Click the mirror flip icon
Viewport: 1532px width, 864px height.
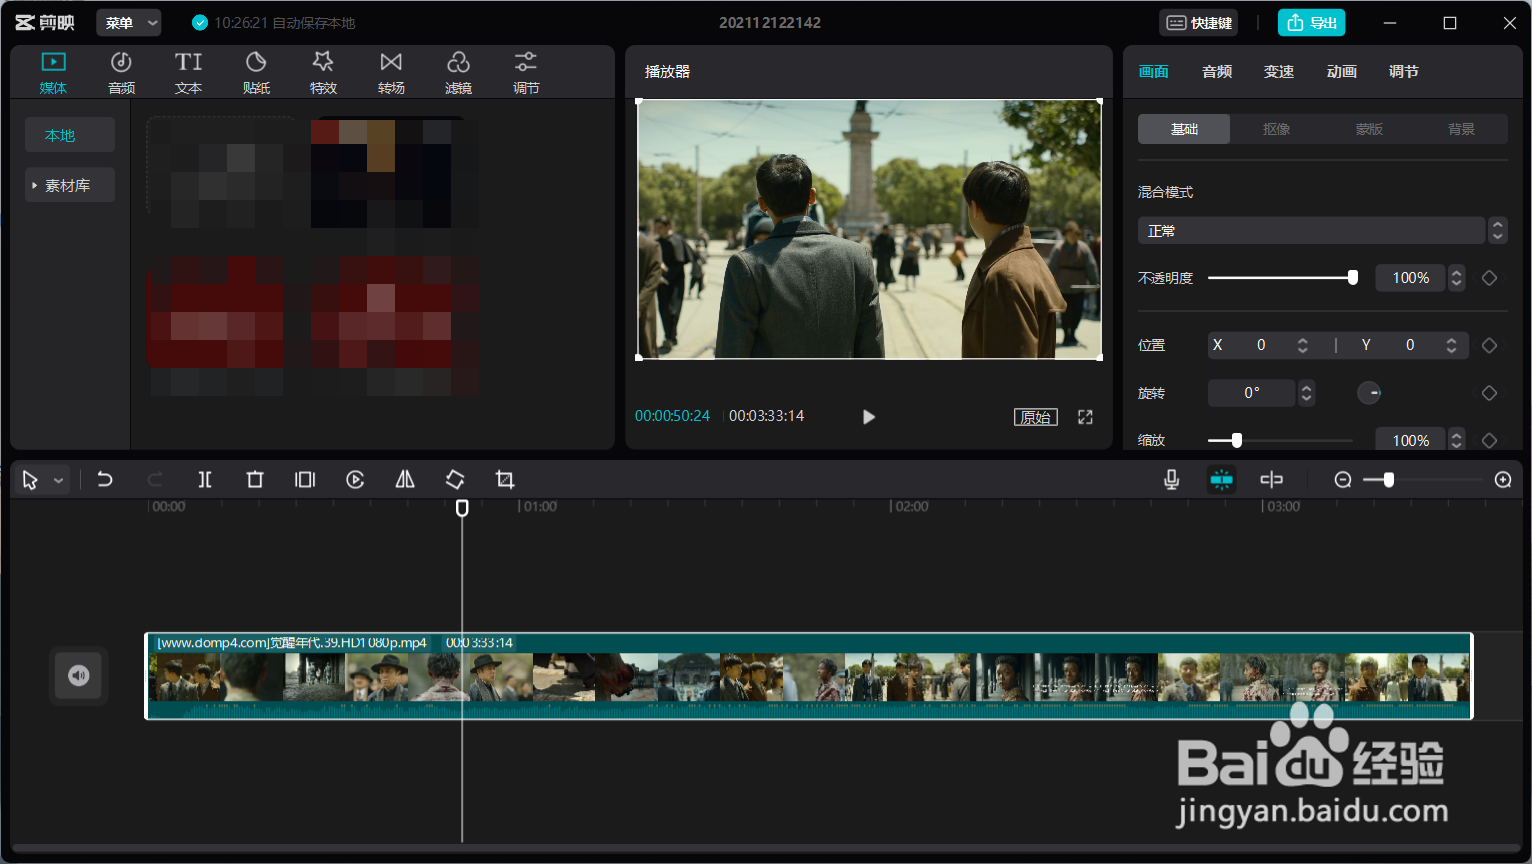pyautogui.click(x=405, y=480)
